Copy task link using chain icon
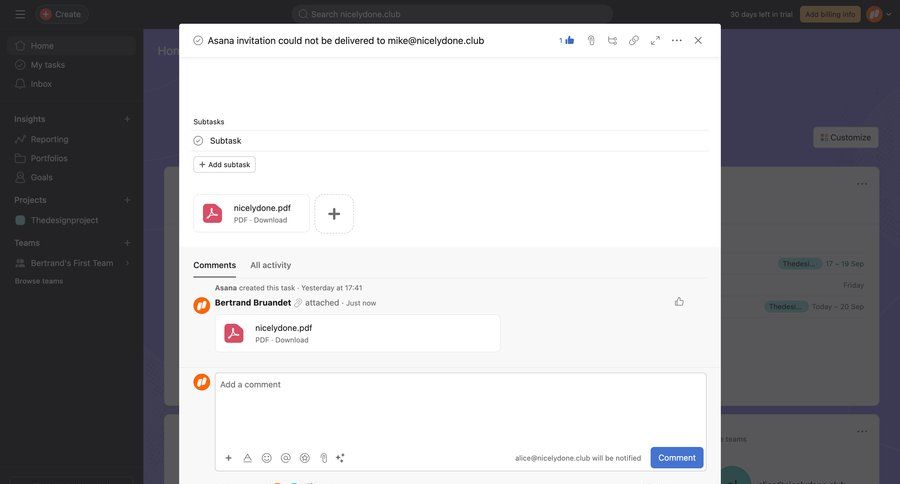900x484 pixels. click(634, 40)
